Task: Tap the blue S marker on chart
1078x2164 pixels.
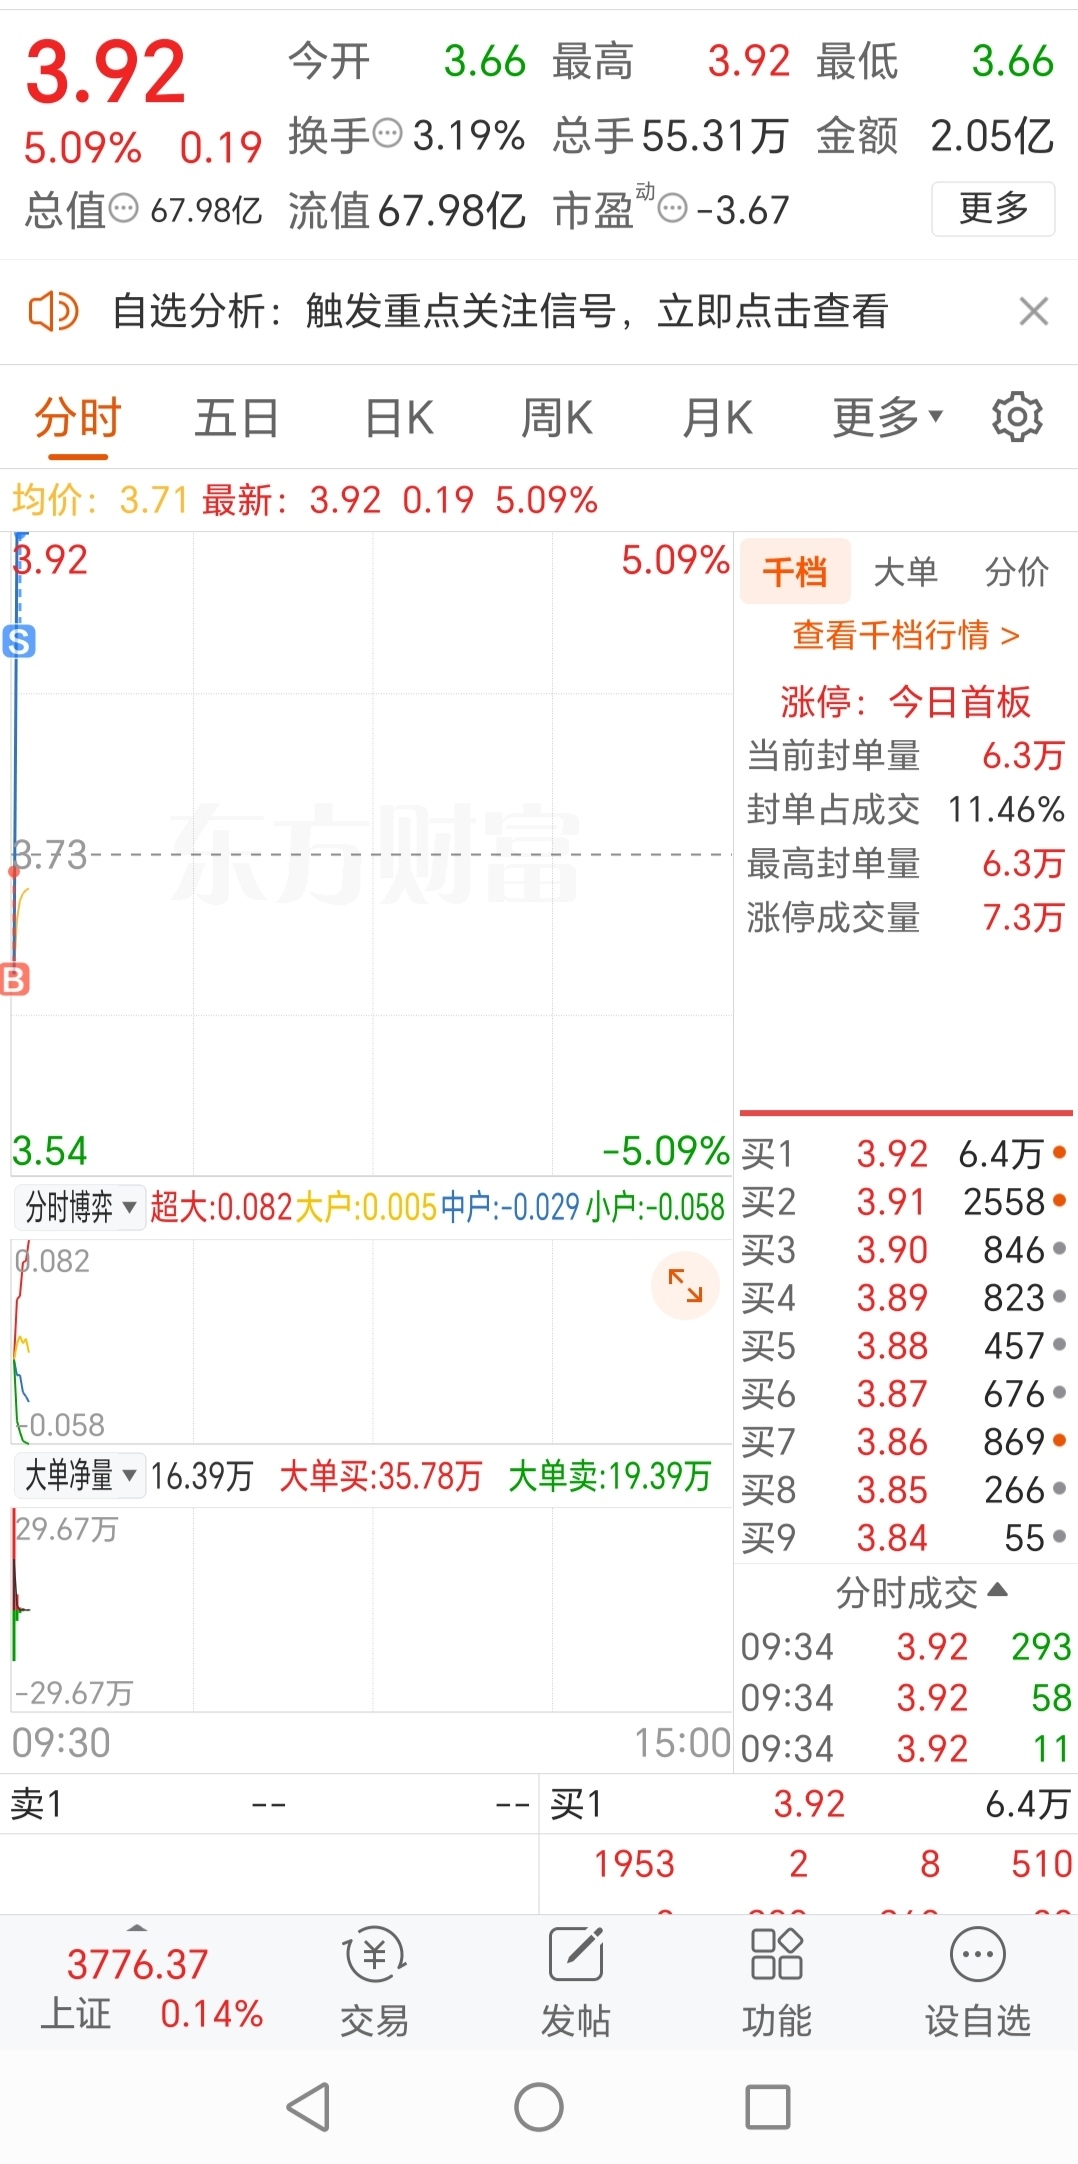Action: pos(19,641)
